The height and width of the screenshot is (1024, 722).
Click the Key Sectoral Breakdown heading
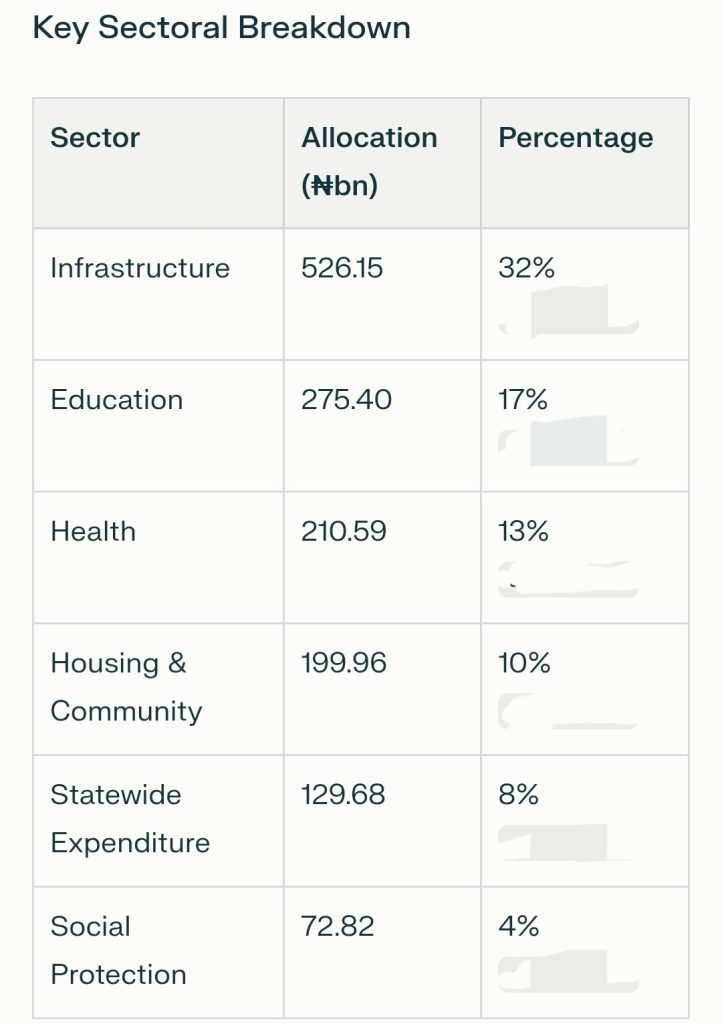(x=222, y=27)
